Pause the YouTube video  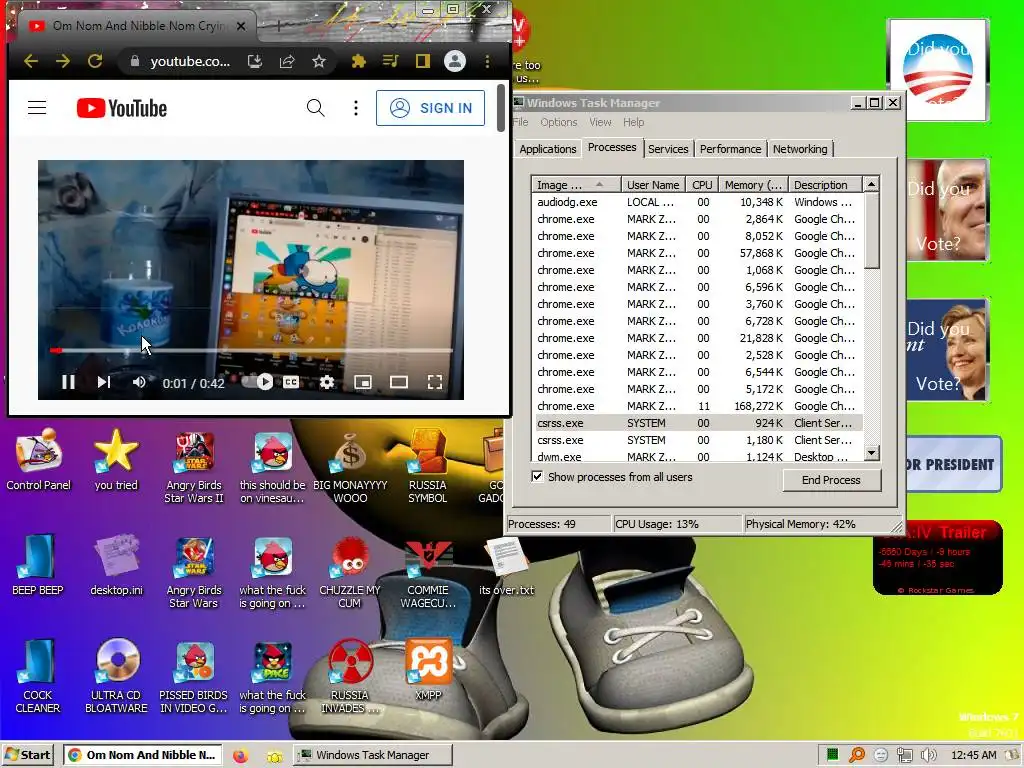68,382
